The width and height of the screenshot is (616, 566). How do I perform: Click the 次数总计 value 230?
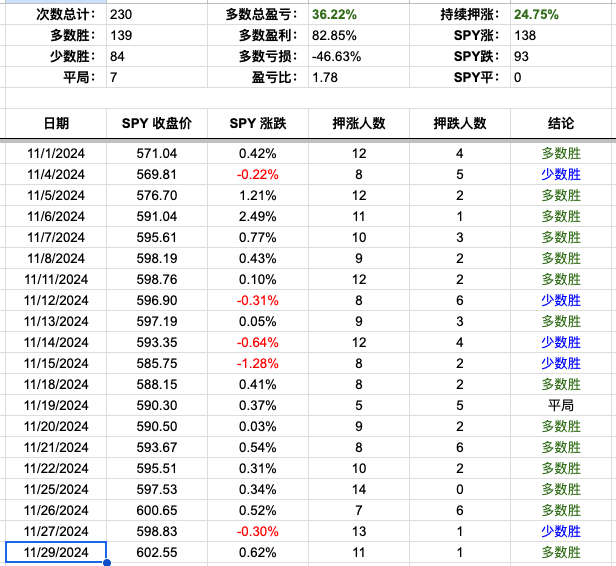point(121,15)
